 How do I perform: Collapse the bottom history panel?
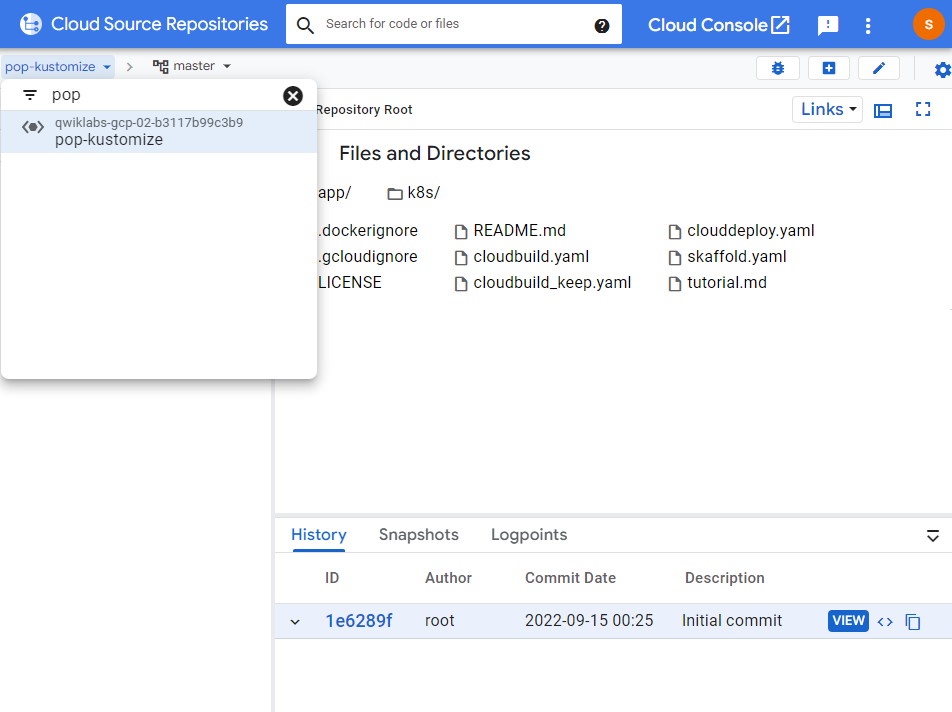click(933, 536)
